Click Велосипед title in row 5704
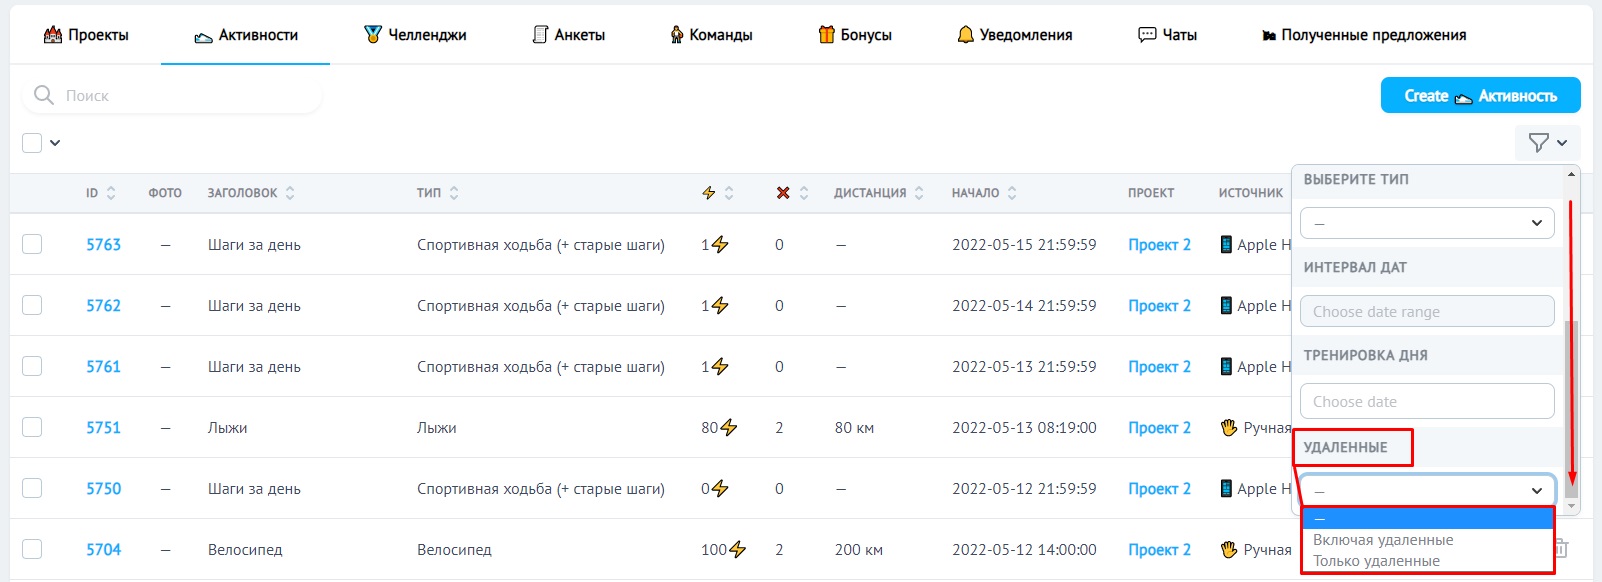 (x=245, y=549)
